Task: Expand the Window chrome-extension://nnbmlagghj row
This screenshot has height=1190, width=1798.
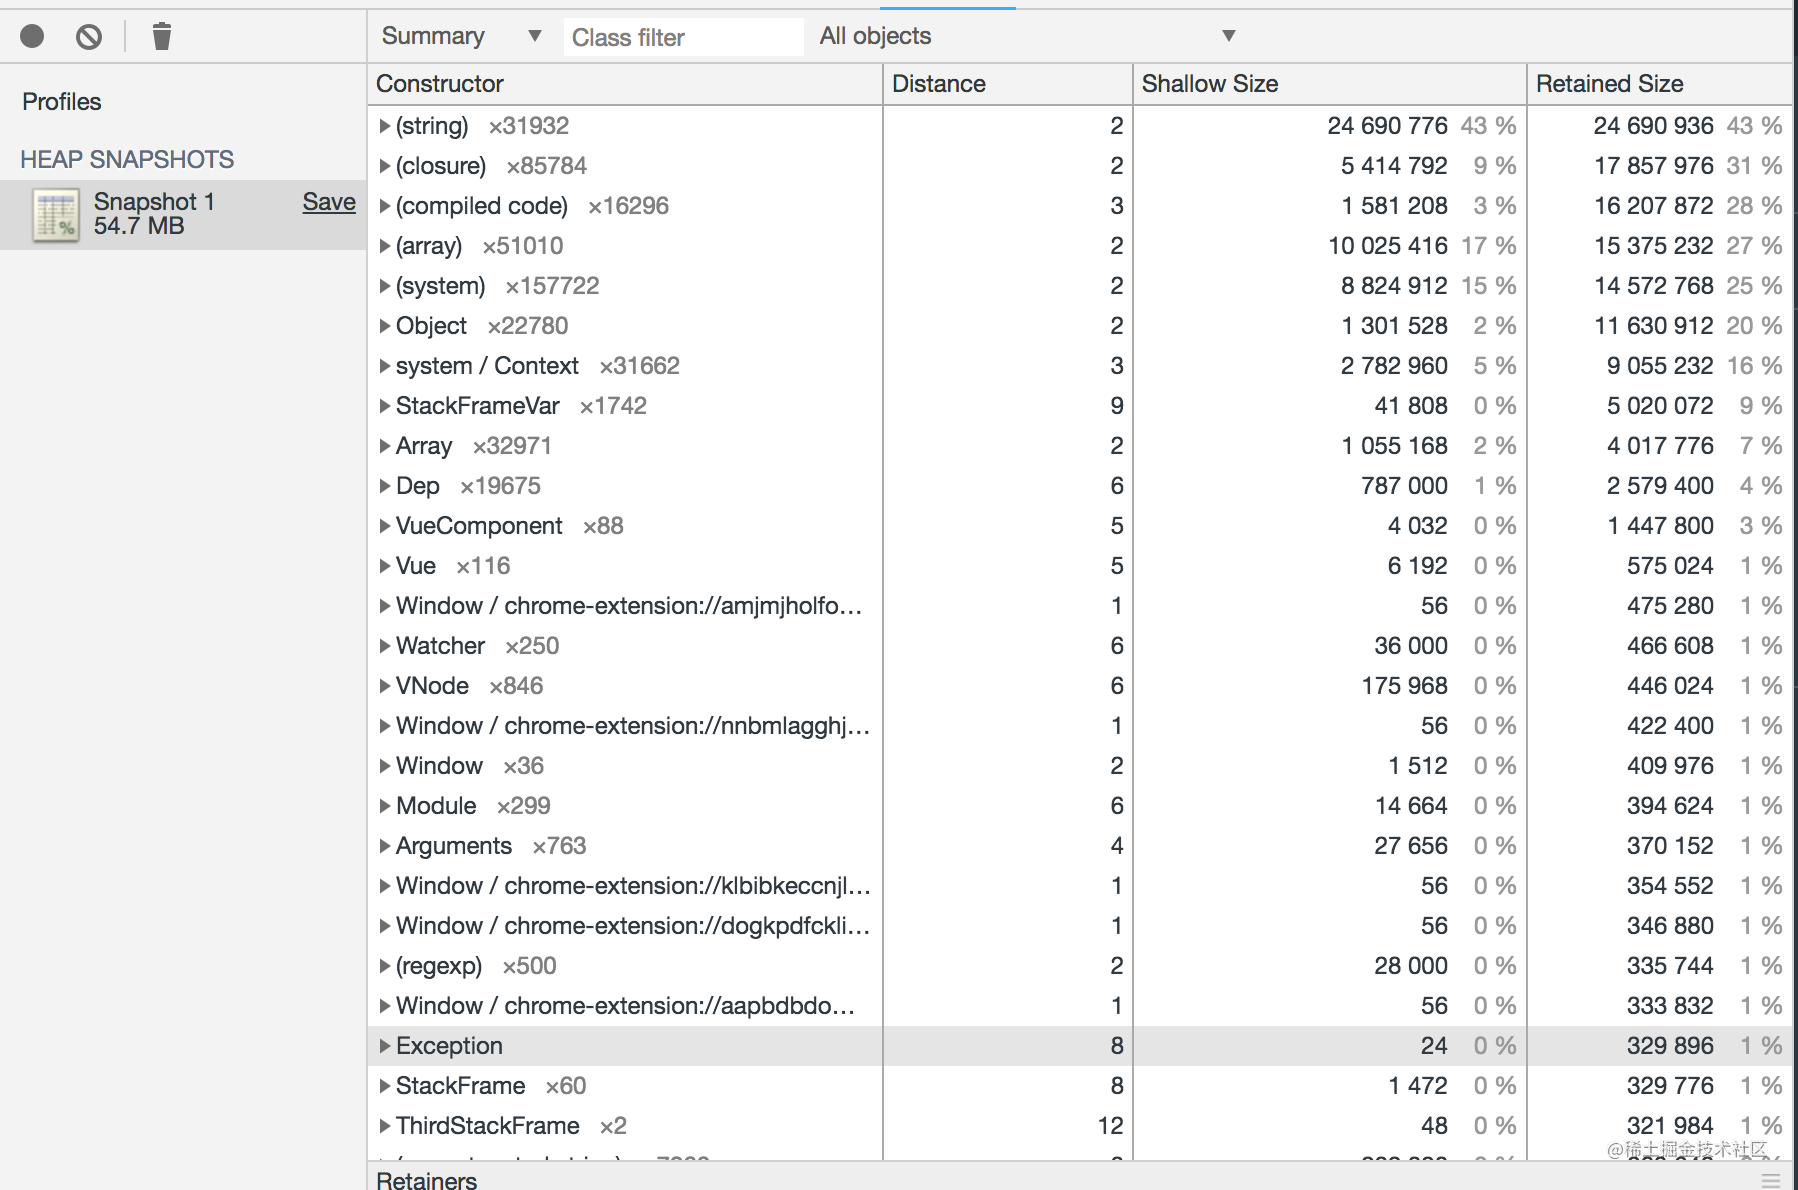Action: pyautogui.click(x=385, y=726)
